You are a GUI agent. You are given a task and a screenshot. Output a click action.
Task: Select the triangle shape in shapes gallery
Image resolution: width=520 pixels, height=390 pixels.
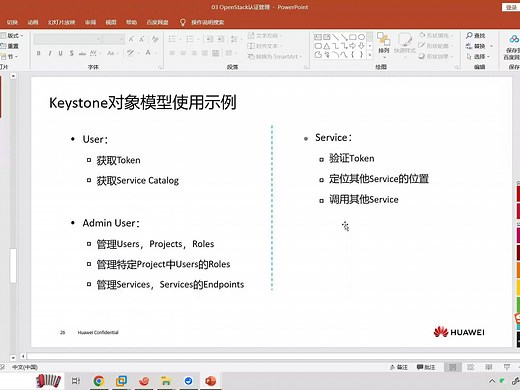pyautogui.click(x=327, y=46)
